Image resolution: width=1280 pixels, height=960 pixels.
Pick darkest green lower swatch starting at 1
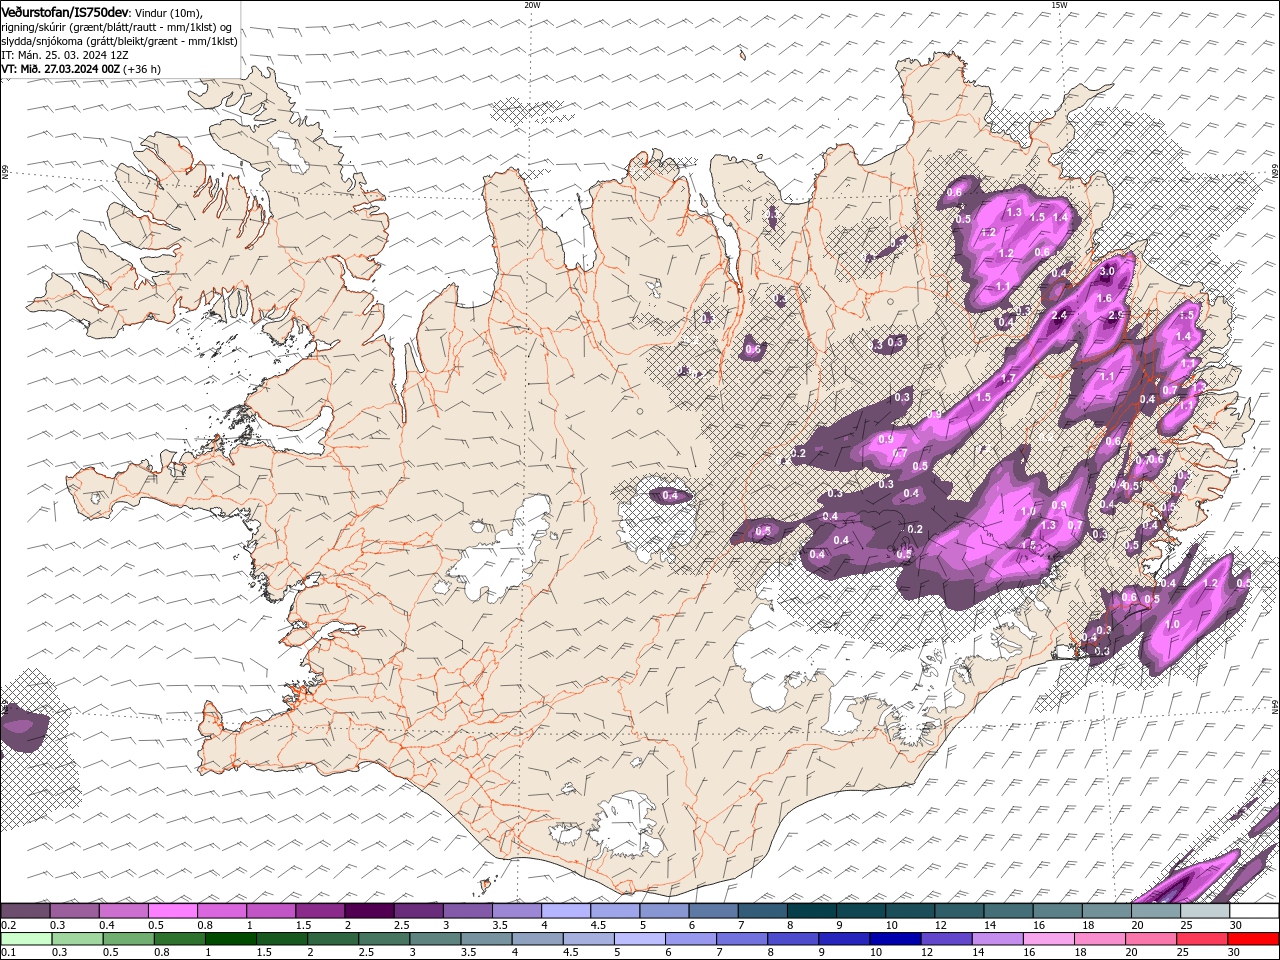click(231, 939)
